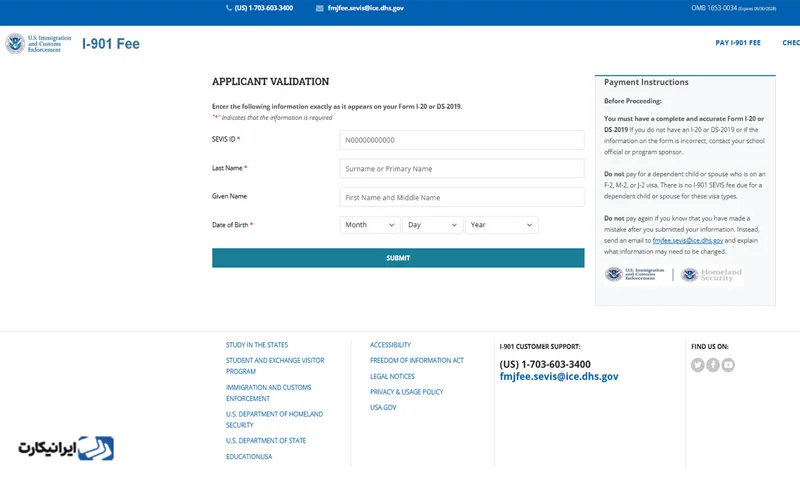Click fmjfee.sevis@ice.dhs.gov link in Payment Instructions
The height and width of the screenshot is (477, 800).
click(687, 241)
